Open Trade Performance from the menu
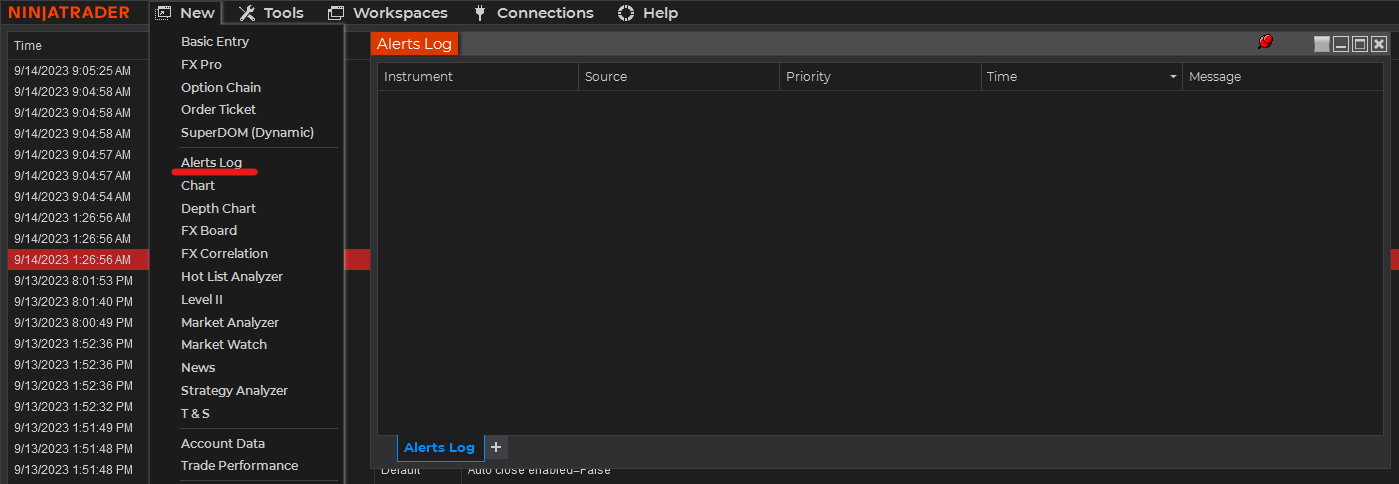This screenshot has height=484, width=1399. tap(239, 465)
